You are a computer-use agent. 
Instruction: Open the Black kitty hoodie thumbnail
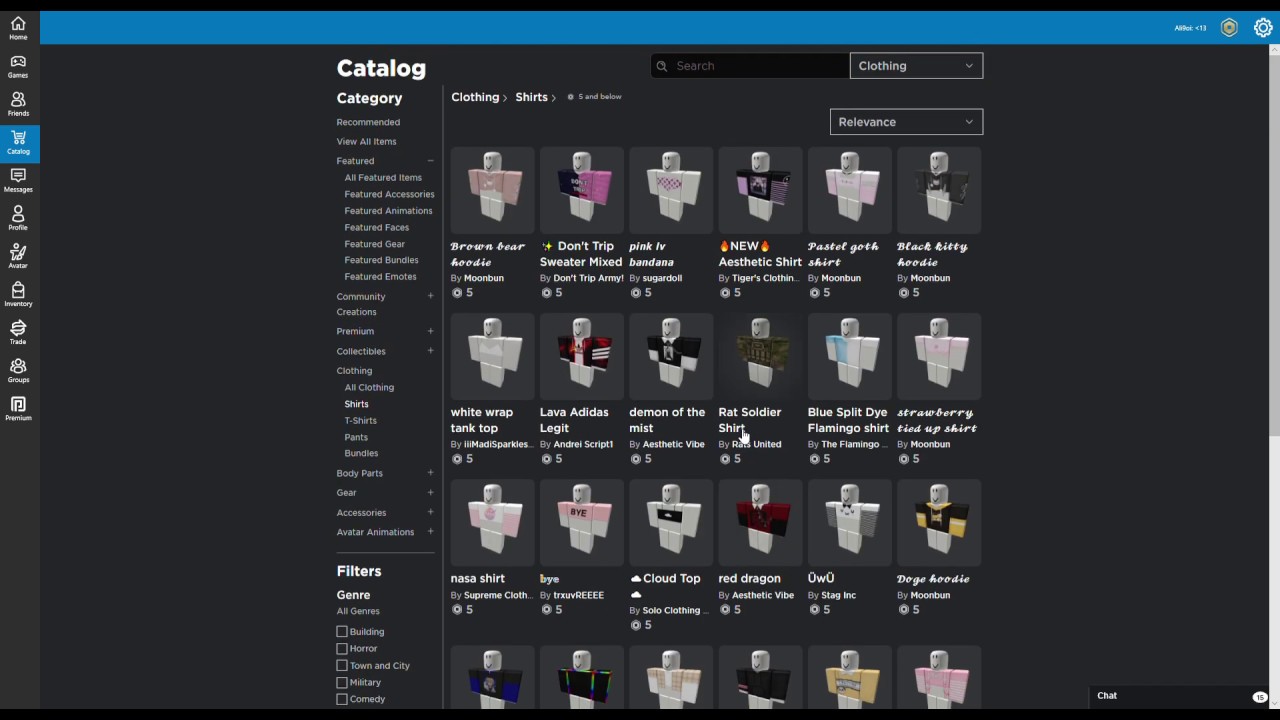pos(939,190)
